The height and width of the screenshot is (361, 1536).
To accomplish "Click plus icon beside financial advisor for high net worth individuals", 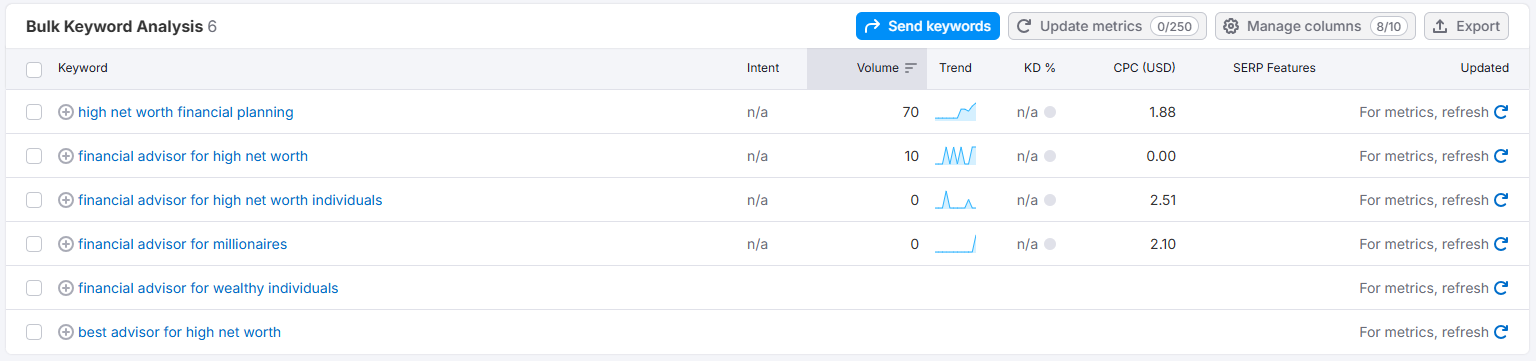I will click(66, 200).
